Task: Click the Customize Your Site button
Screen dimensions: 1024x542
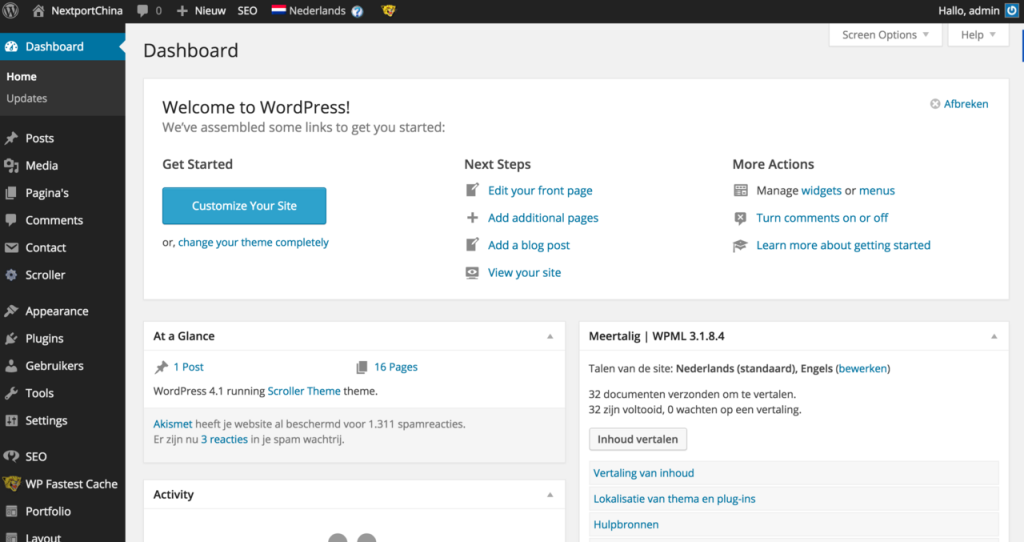Action: point(244,206)
